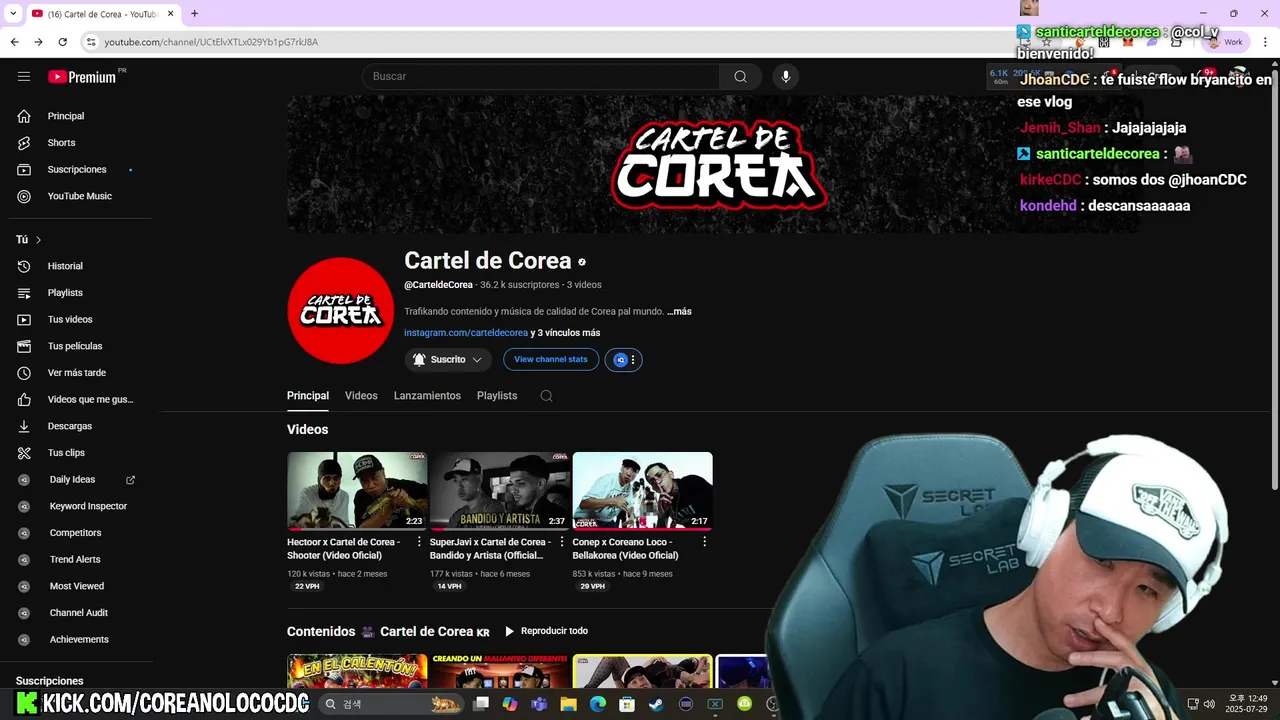Click the search magnifier button
The height and width of the screenshot is (720, 1280).
point(740,77)
